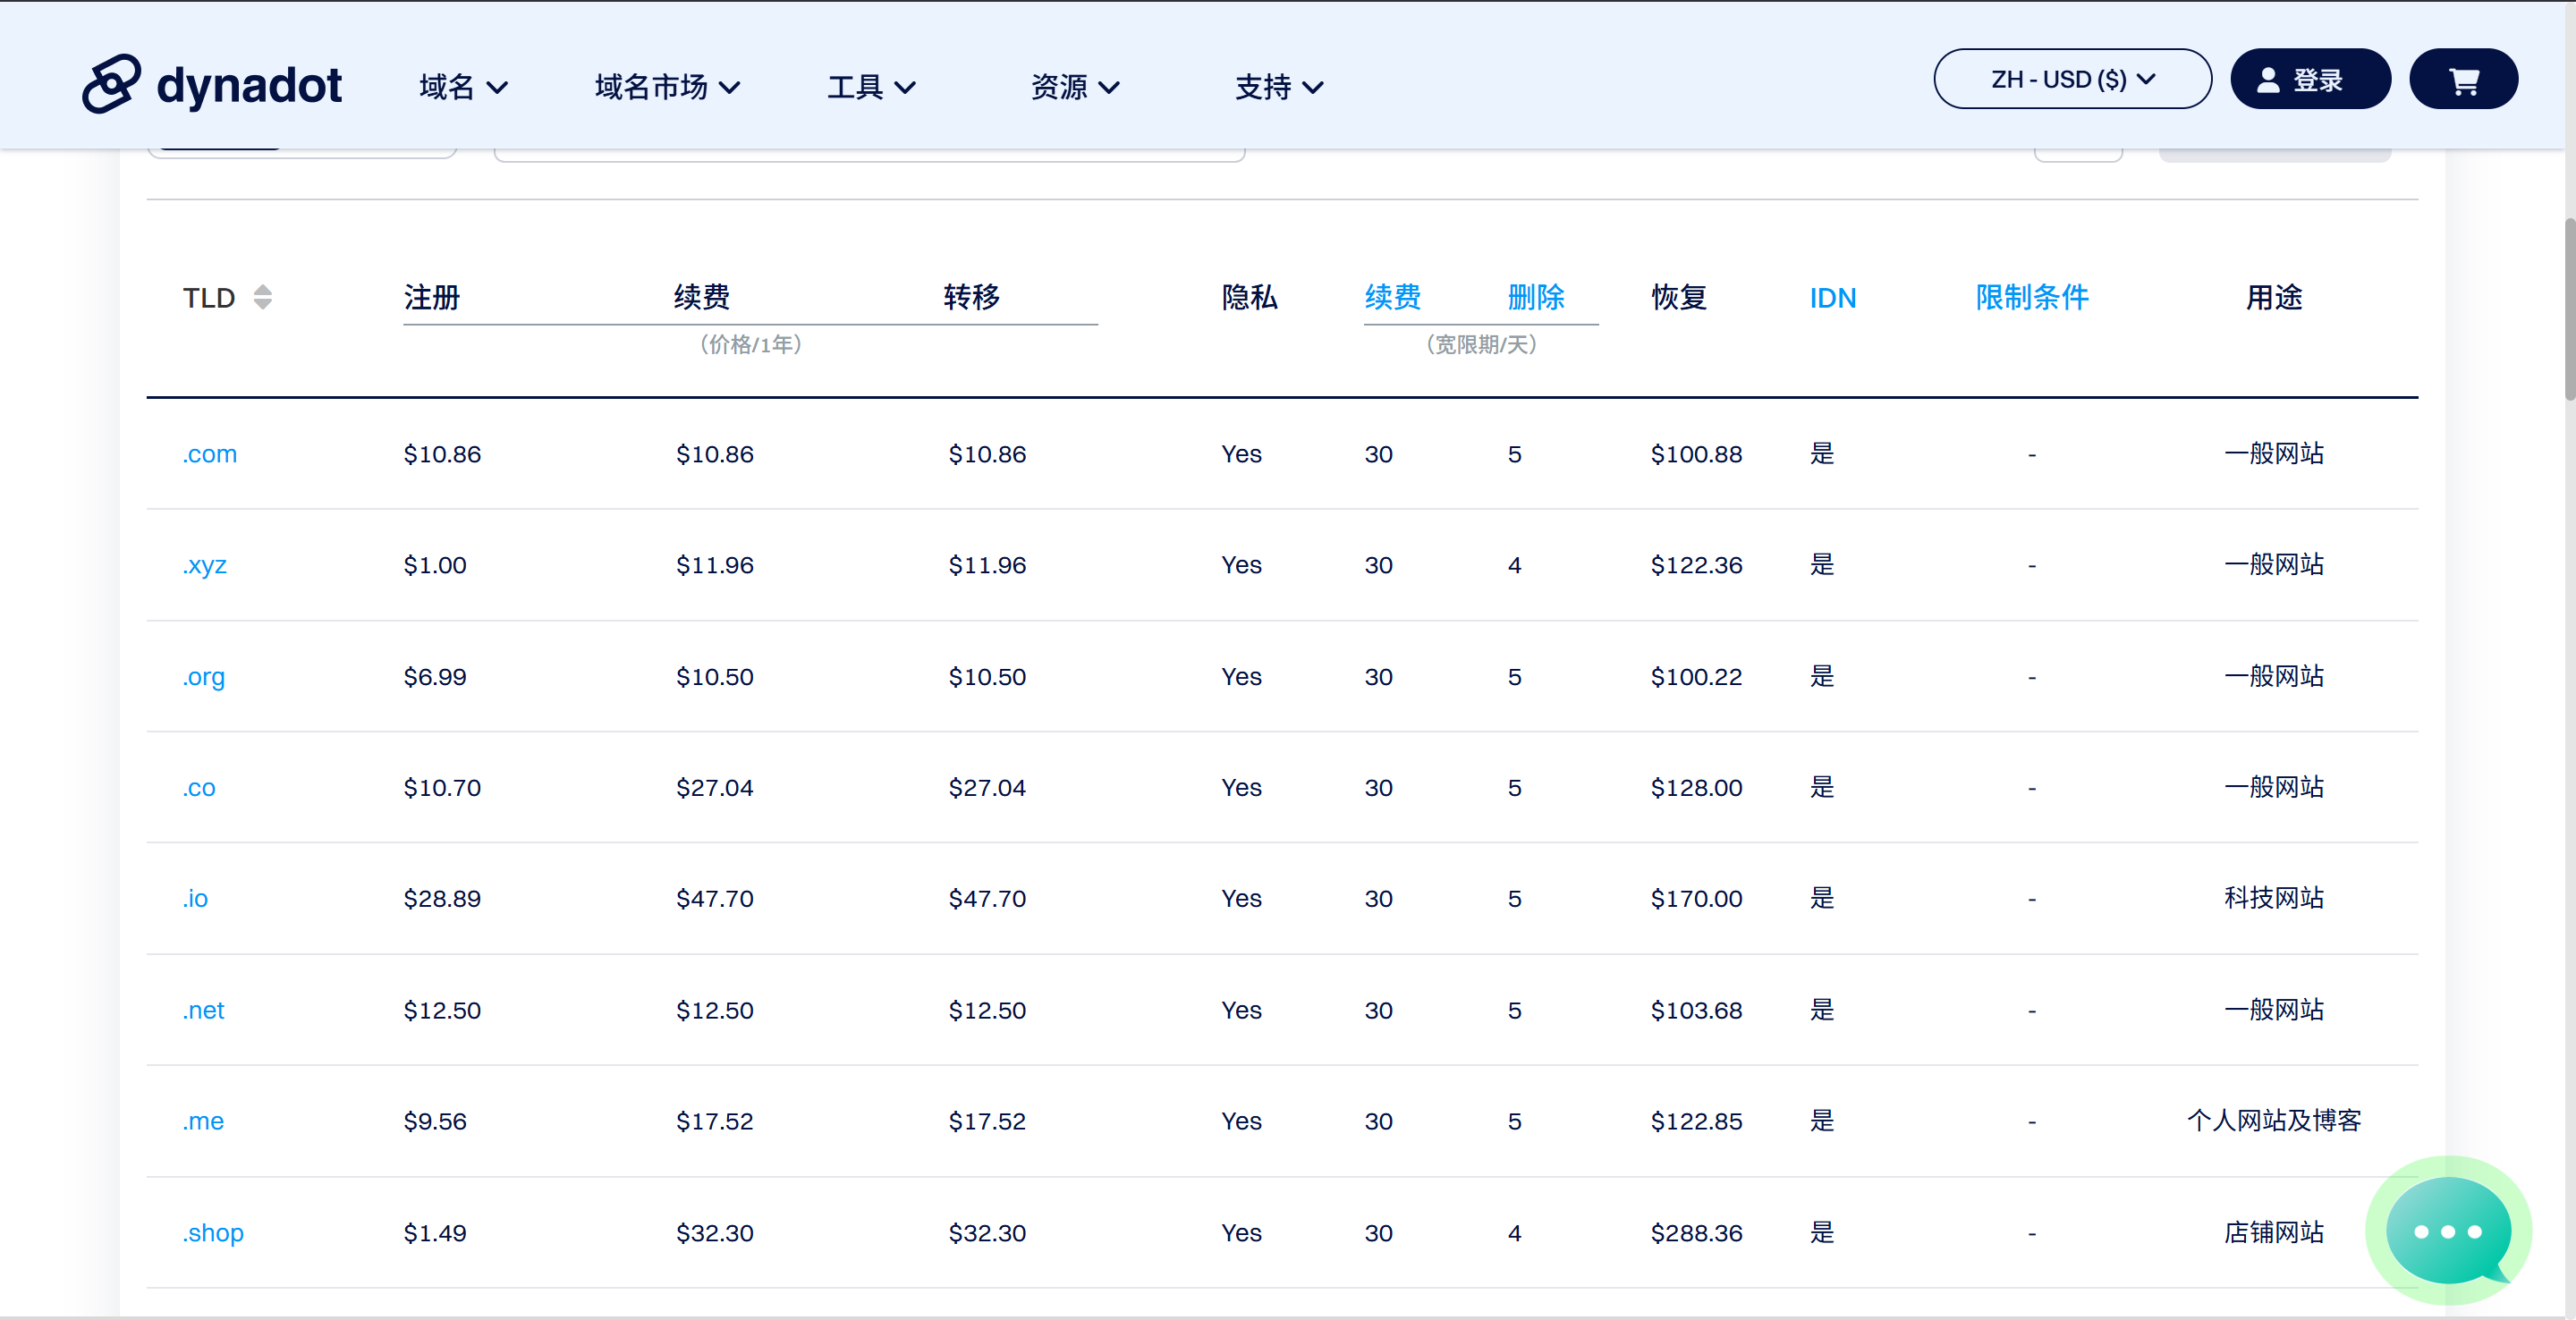Expand the 工具 navigation menu
The height and width of the screenshot is (1320, 2576).
[x=869, y=87]
